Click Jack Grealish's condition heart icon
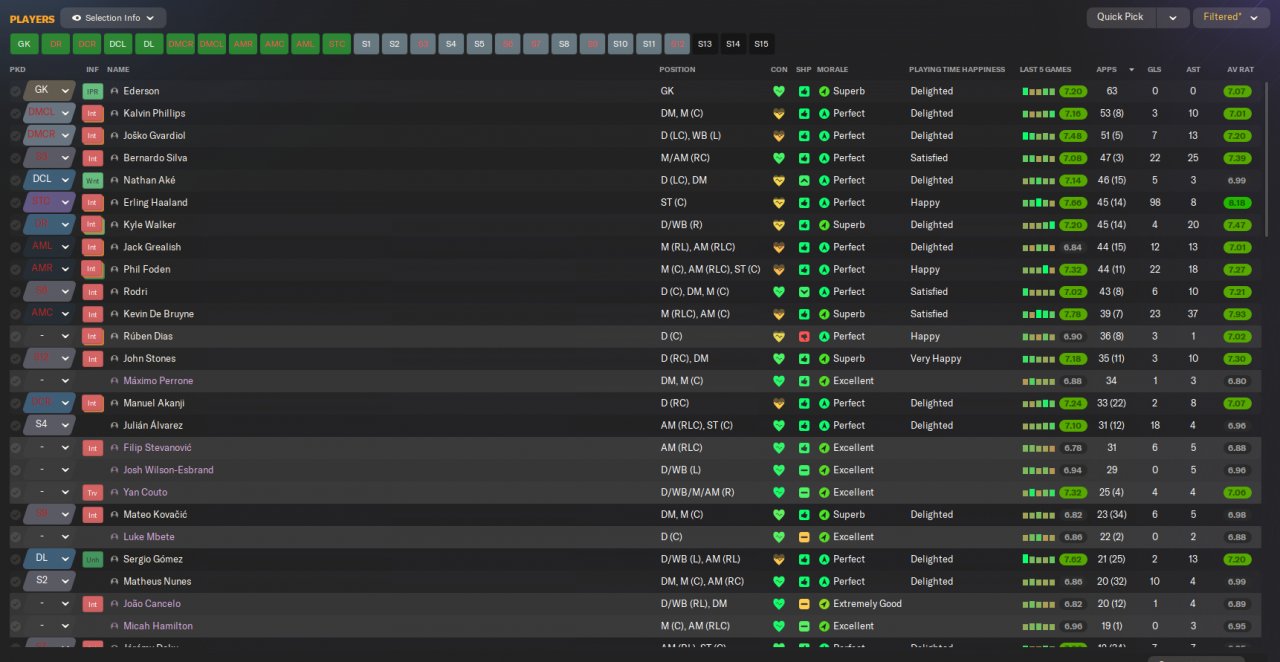1280x662 pixels. coord(779,247)
